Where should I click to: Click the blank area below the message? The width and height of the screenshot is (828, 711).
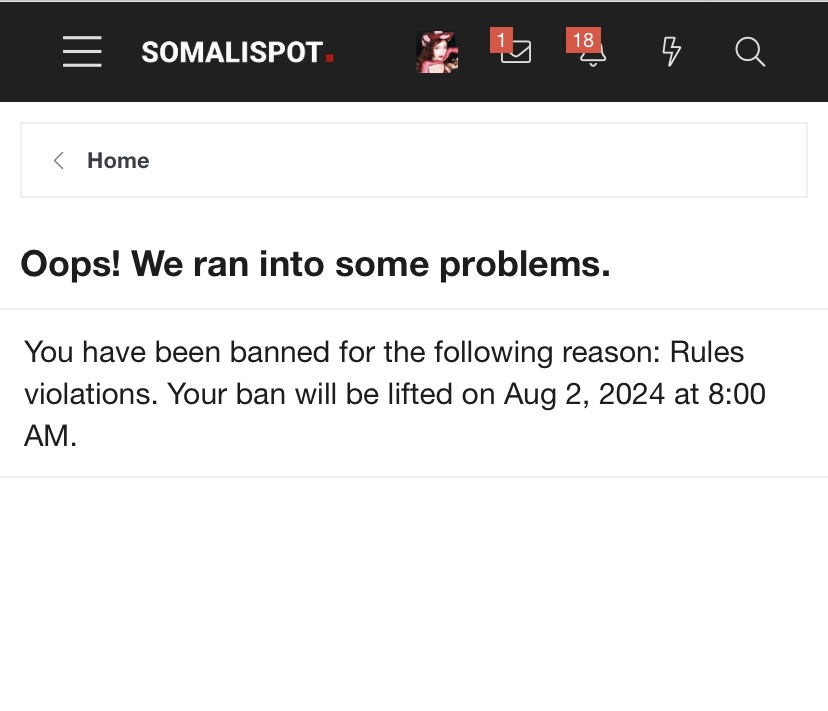pyautogui.click(x=414, y=592)
